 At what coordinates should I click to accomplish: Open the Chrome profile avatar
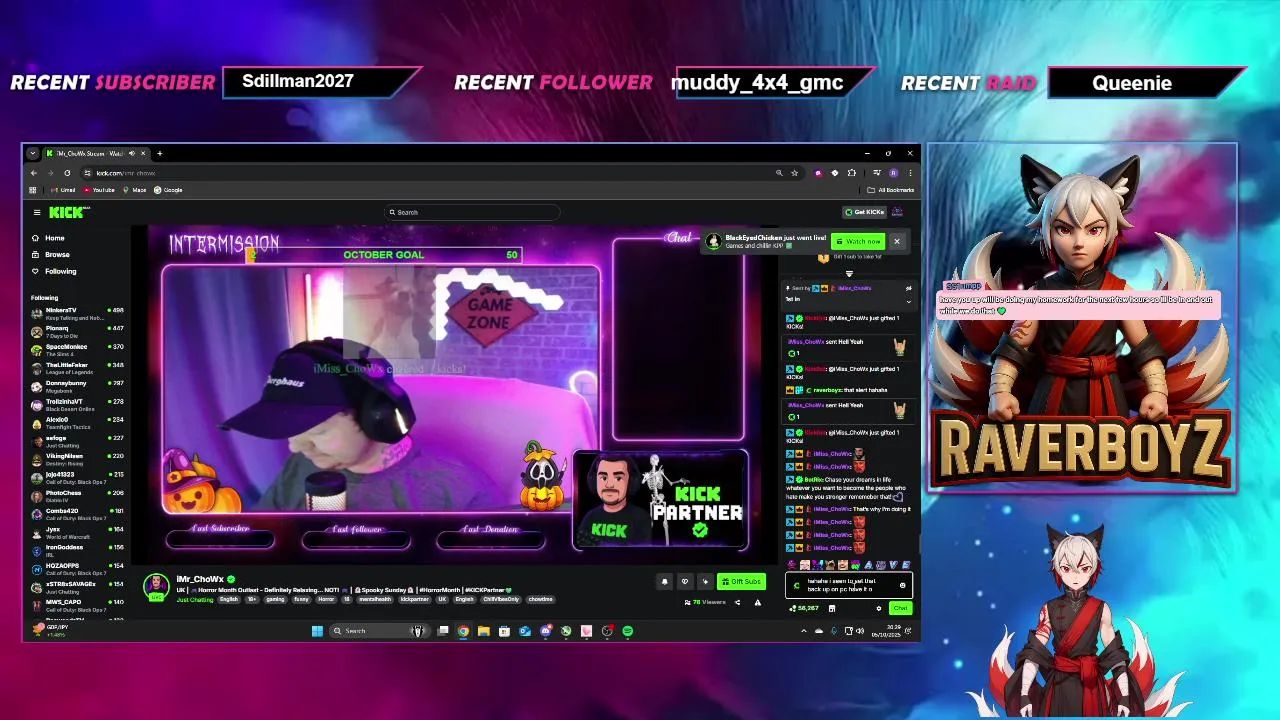tap(893, 173)
